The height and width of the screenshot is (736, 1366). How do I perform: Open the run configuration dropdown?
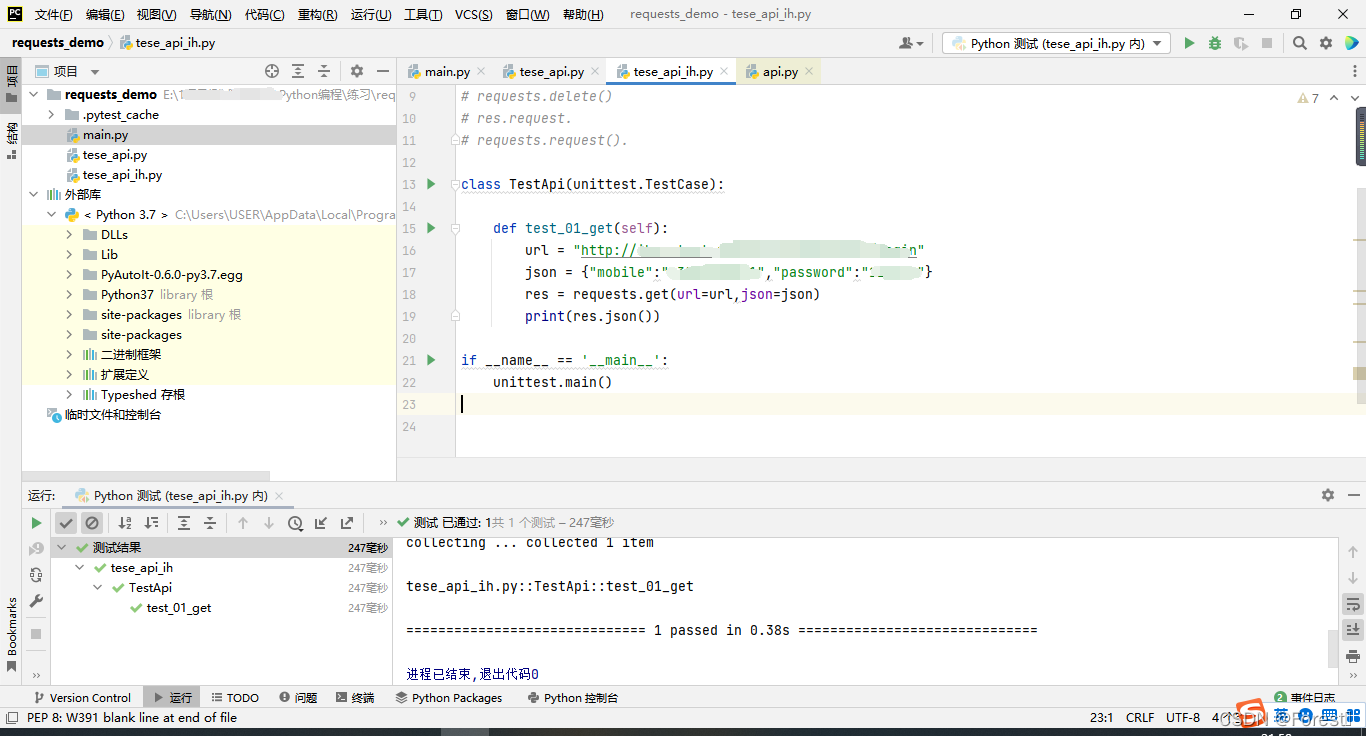coord(1056,43)
